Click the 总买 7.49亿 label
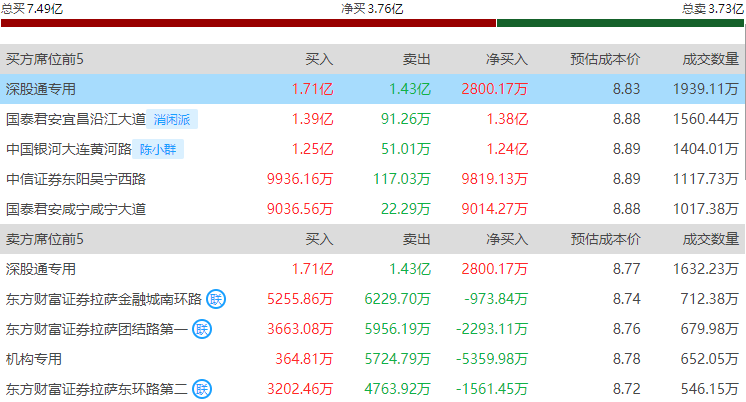 [32, 9]
